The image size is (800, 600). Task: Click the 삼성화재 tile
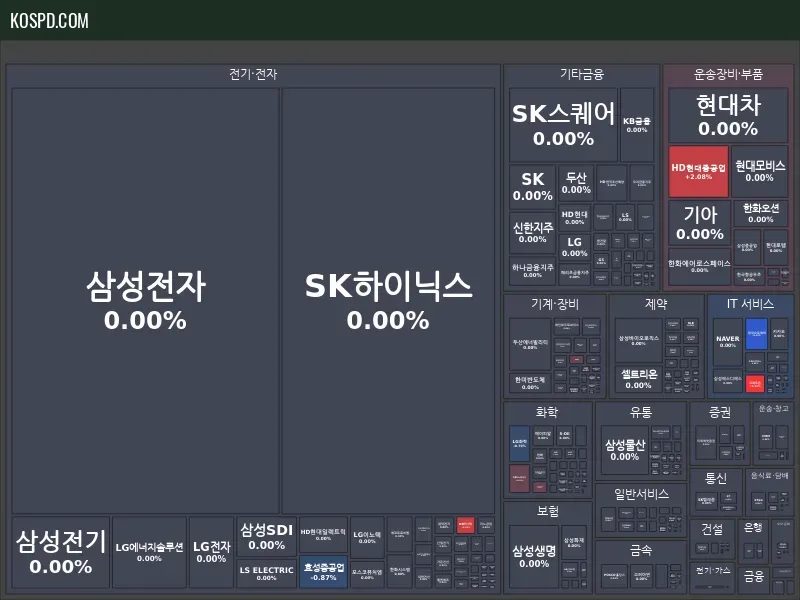(574, 542)
